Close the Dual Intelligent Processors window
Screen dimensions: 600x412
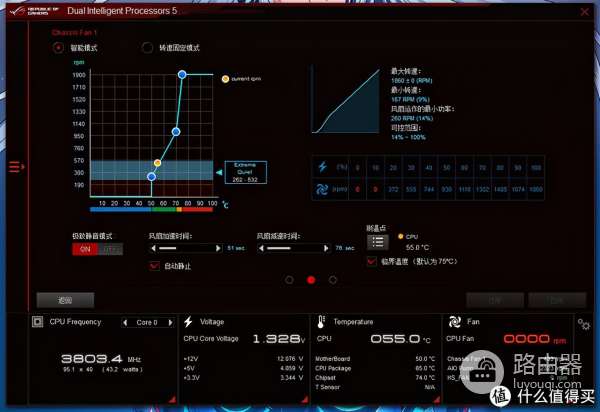tap(584, 11)
